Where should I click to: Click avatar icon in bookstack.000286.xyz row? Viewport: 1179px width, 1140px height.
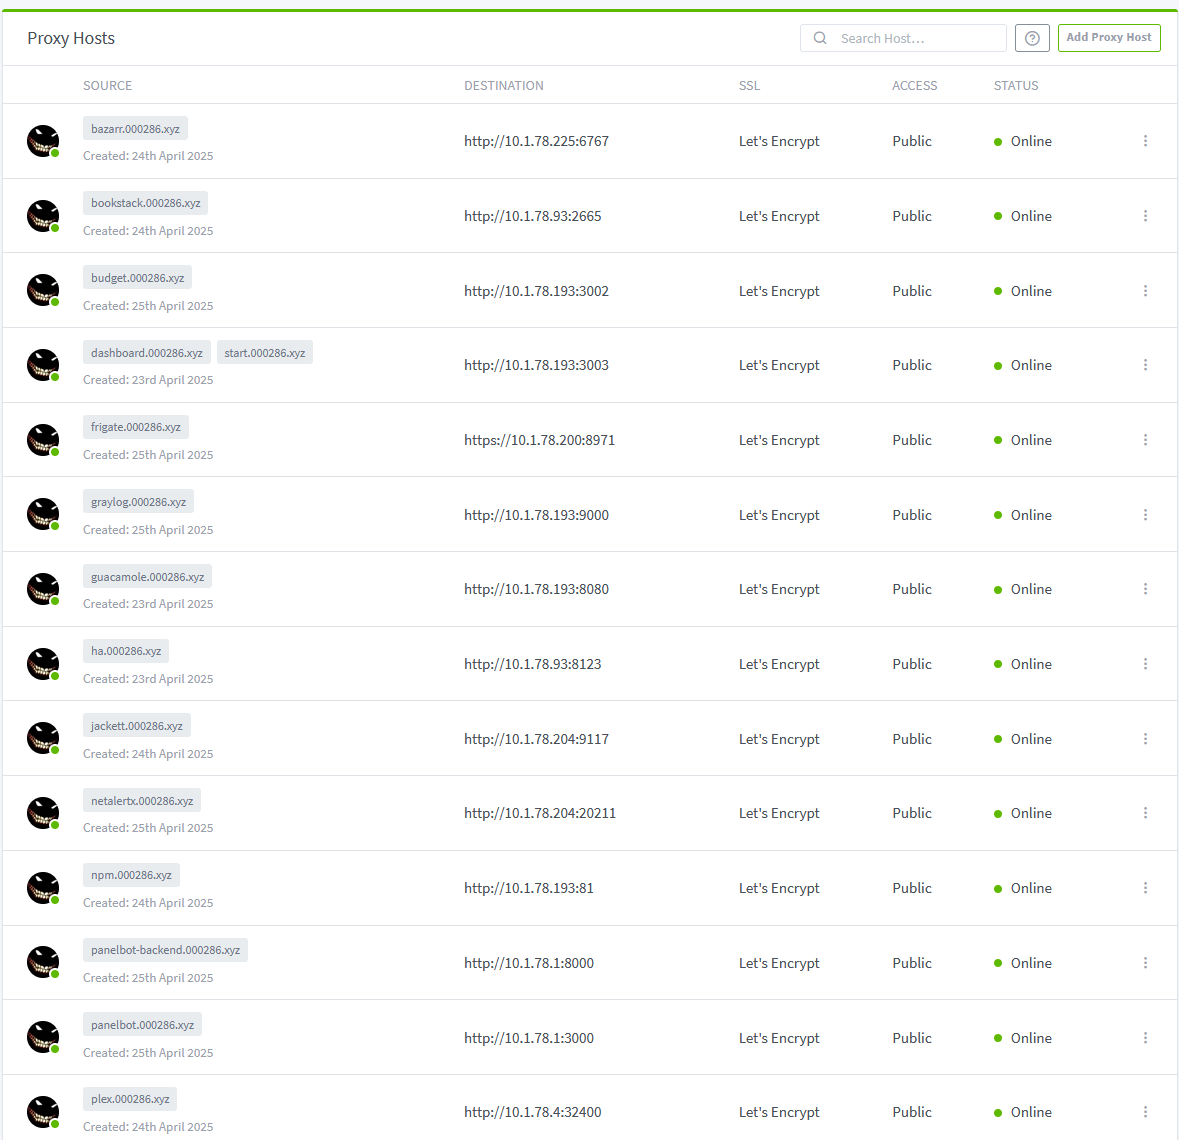(43, 216)
